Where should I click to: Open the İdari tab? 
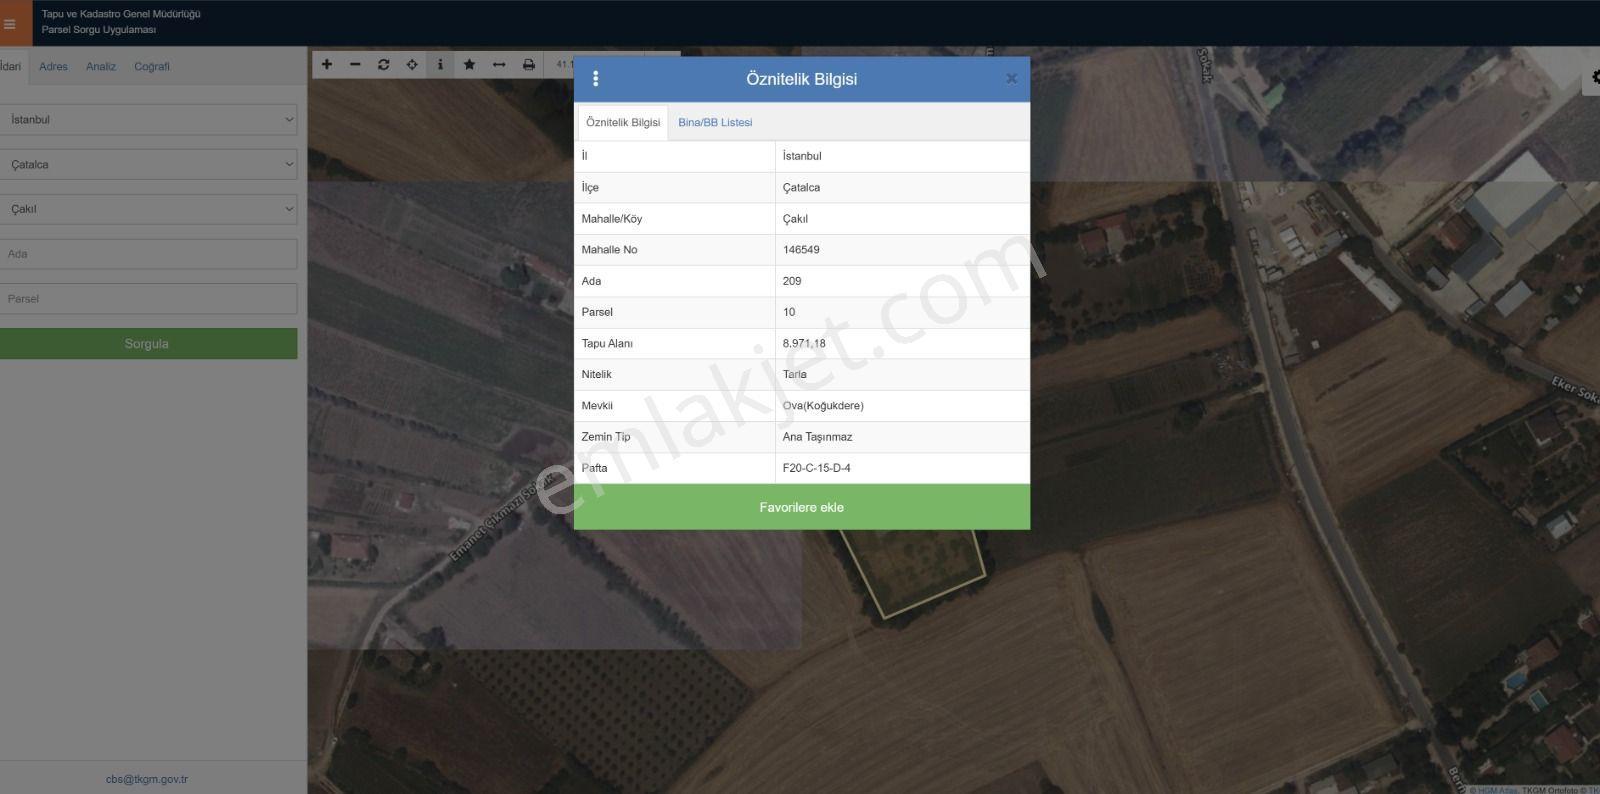pyautogui.click(x=10, y=66)
